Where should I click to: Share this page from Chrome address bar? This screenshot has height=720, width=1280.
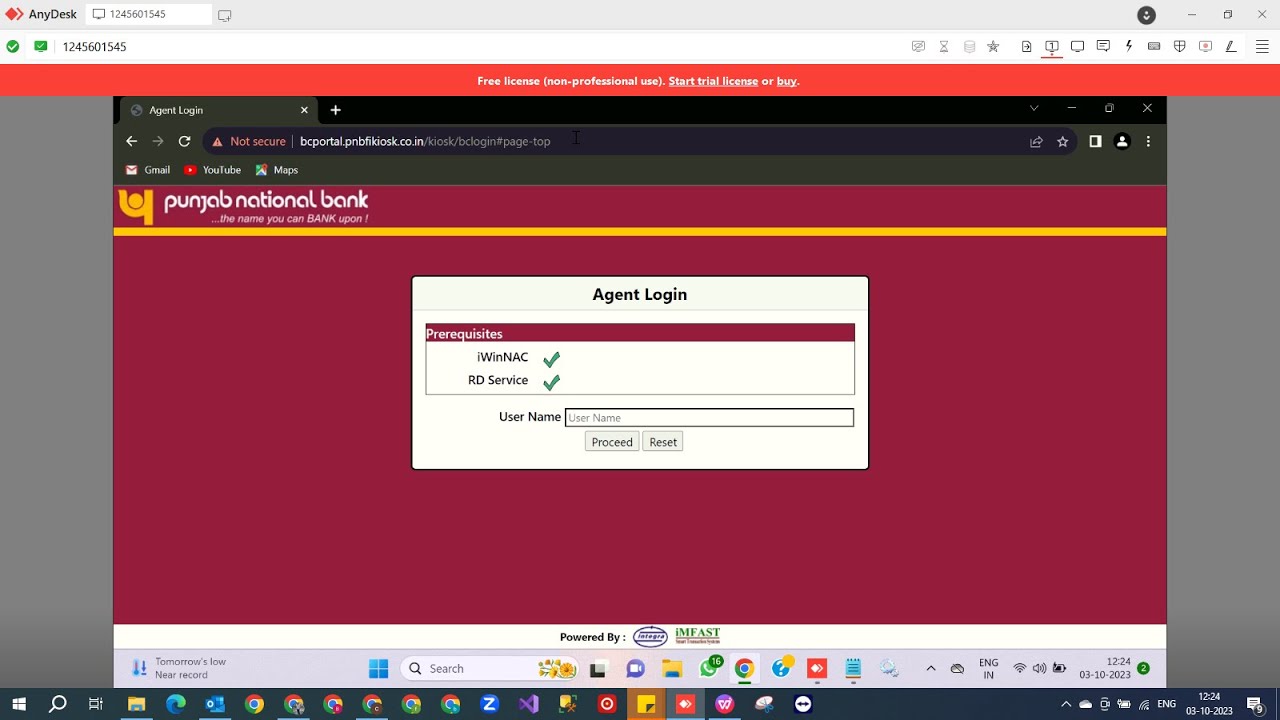[1036, 142]
